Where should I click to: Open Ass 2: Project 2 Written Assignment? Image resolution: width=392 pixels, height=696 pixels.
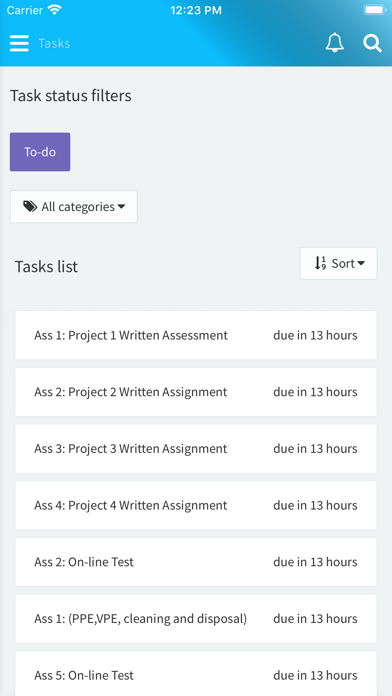196,392
